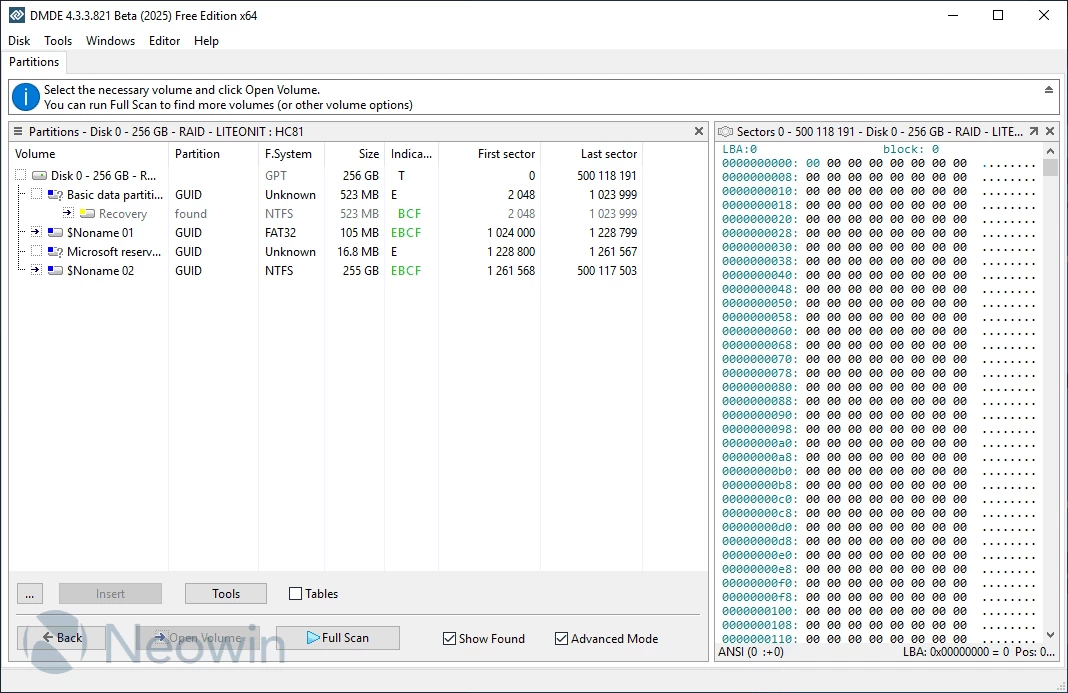Select the "Microsoft reserv..." partition name
The height and width of the screenshot is (693, 1068).
tap(114, 252)
